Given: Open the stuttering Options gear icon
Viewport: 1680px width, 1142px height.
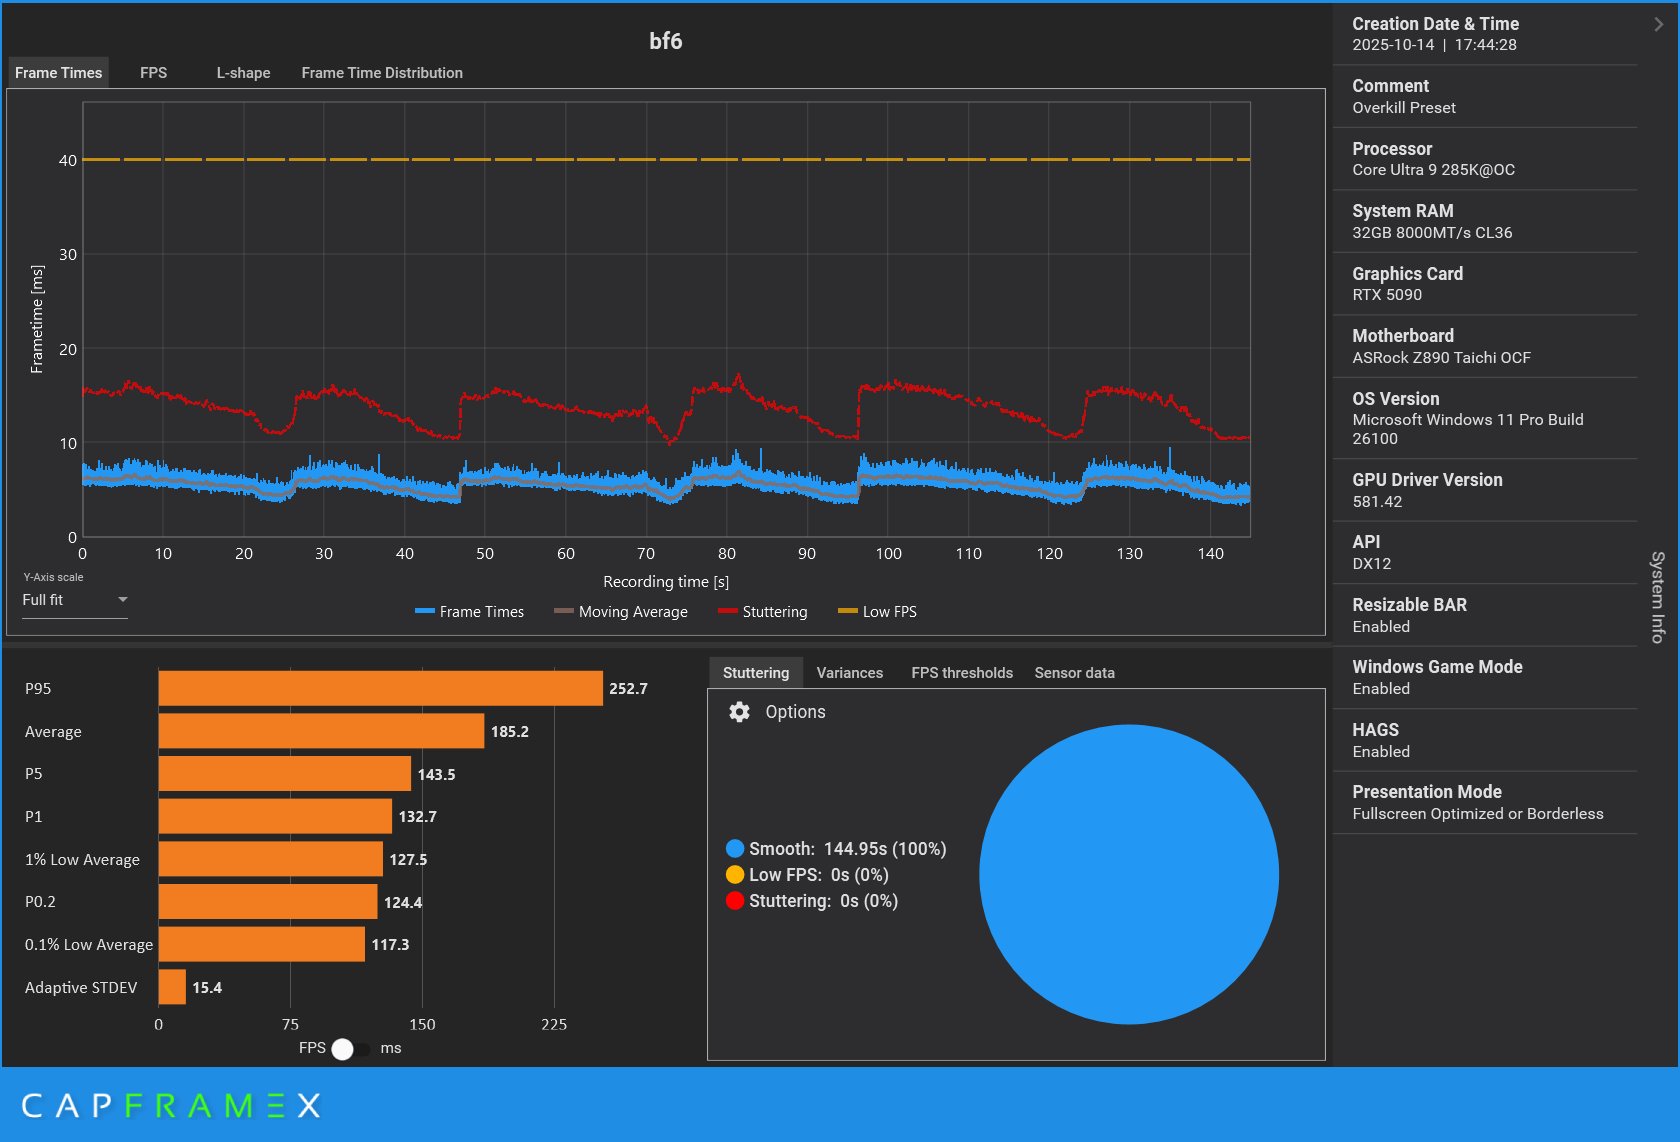Looking at the screenshot, I should pyautogui.click(x=739, y=712).
